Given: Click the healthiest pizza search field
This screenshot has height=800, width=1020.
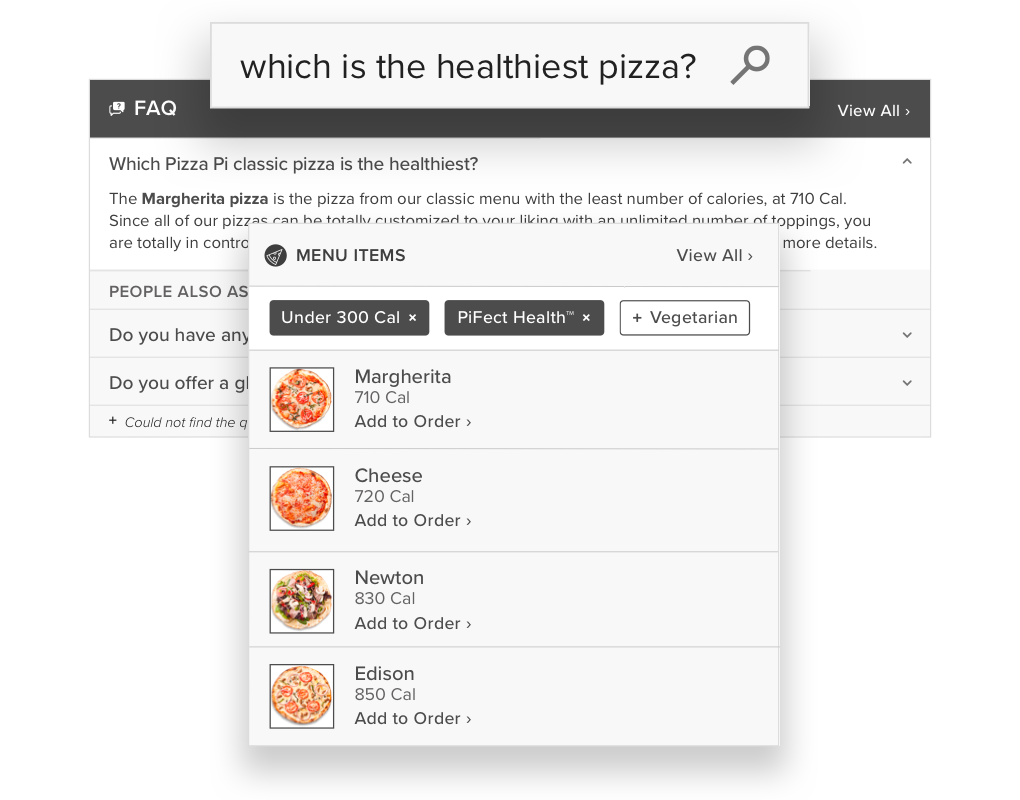Looking at the screenshot, I should (x=467, y=67).
